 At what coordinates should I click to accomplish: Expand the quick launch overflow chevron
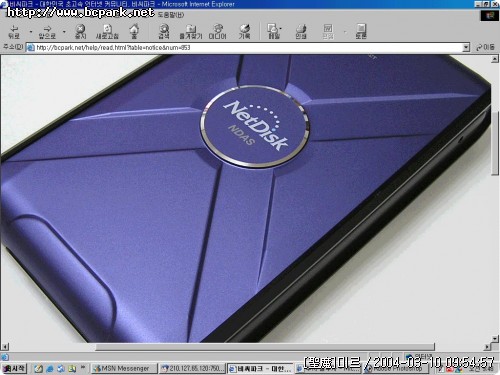point(83,367)
